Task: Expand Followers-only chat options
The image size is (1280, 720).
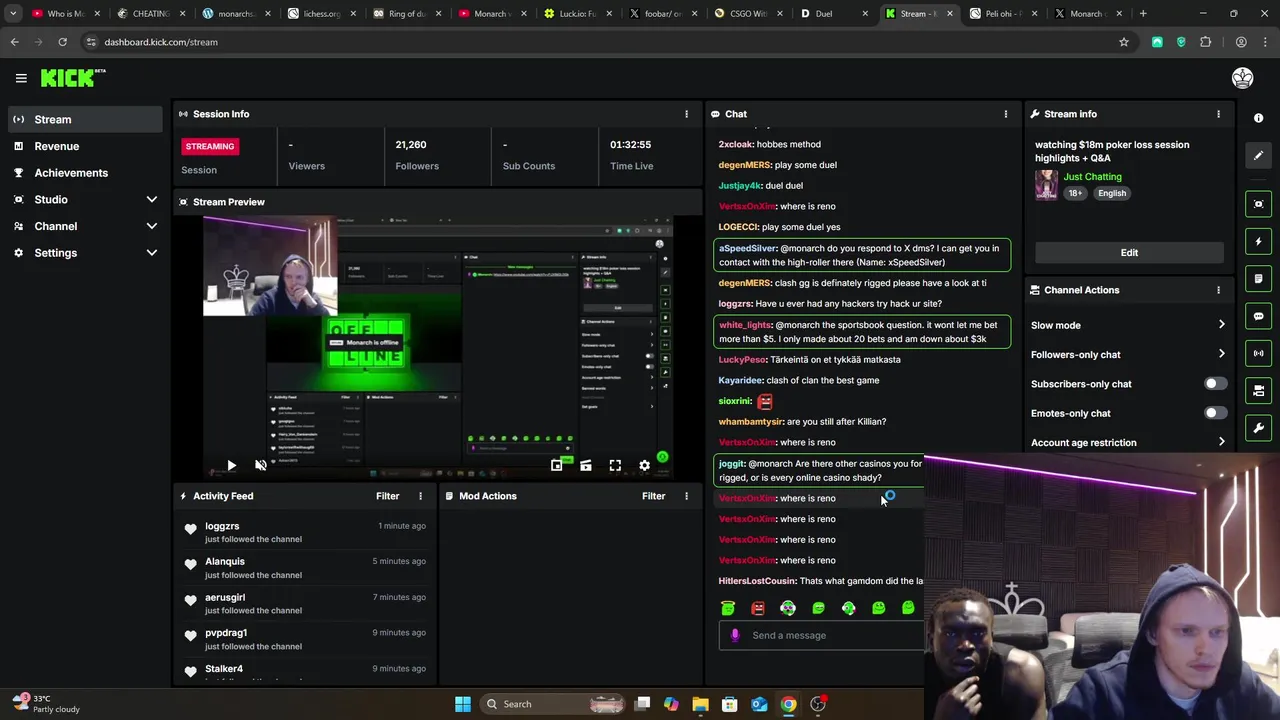Action: tap(1221, 354)
